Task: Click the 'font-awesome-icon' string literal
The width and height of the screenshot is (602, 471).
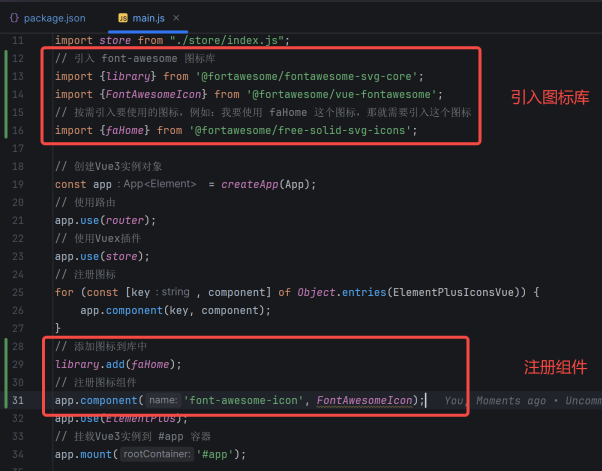Action: point(243,400)
